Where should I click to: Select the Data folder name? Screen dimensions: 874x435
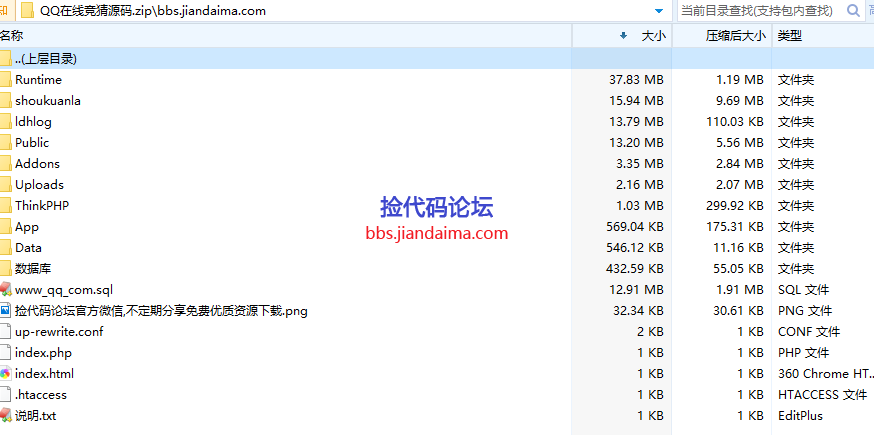point(28,248)
